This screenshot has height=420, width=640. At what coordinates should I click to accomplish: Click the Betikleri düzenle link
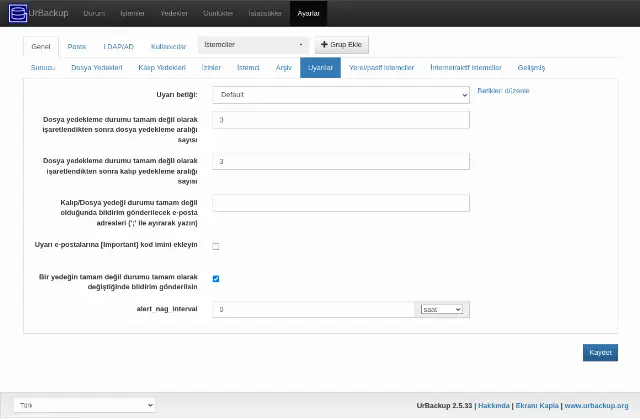[503, 91]
